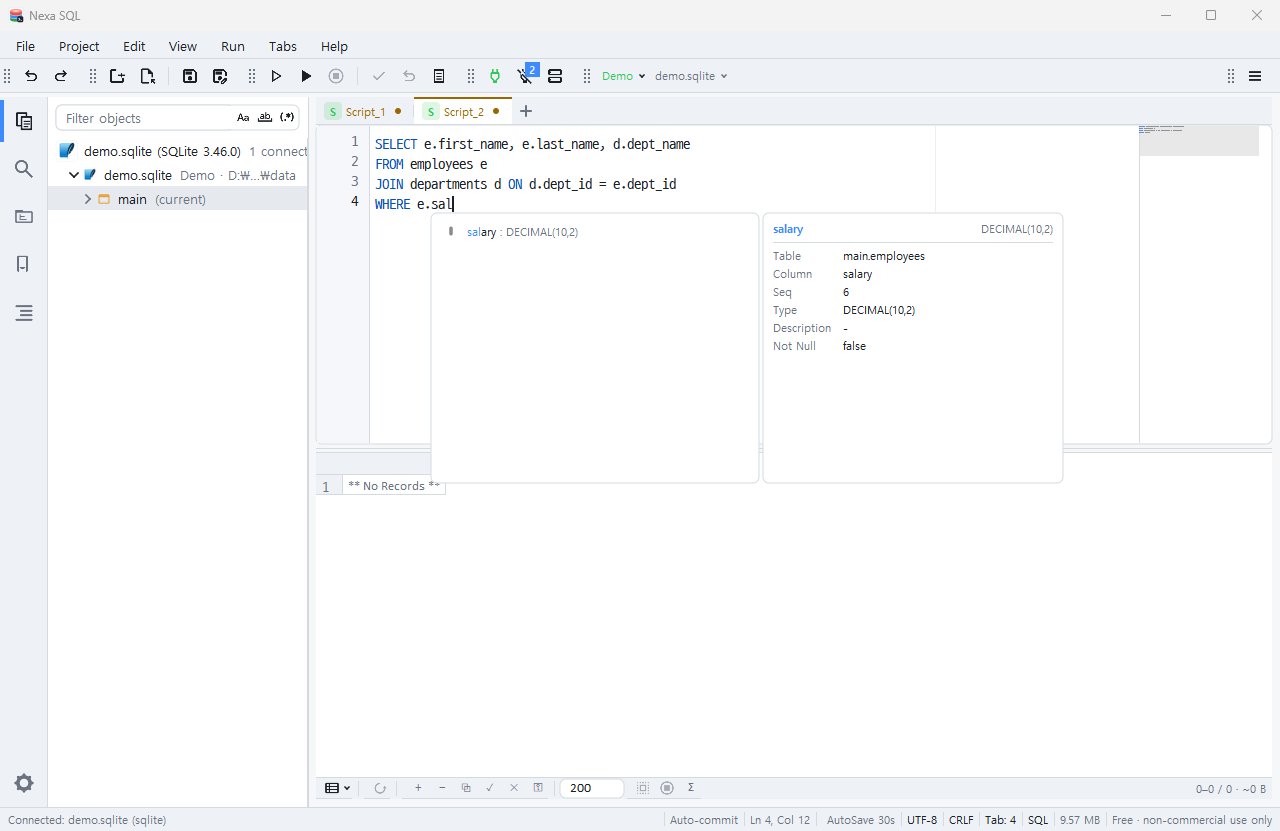
Task: Open the Tabs menu
Action: pos(283,46)
